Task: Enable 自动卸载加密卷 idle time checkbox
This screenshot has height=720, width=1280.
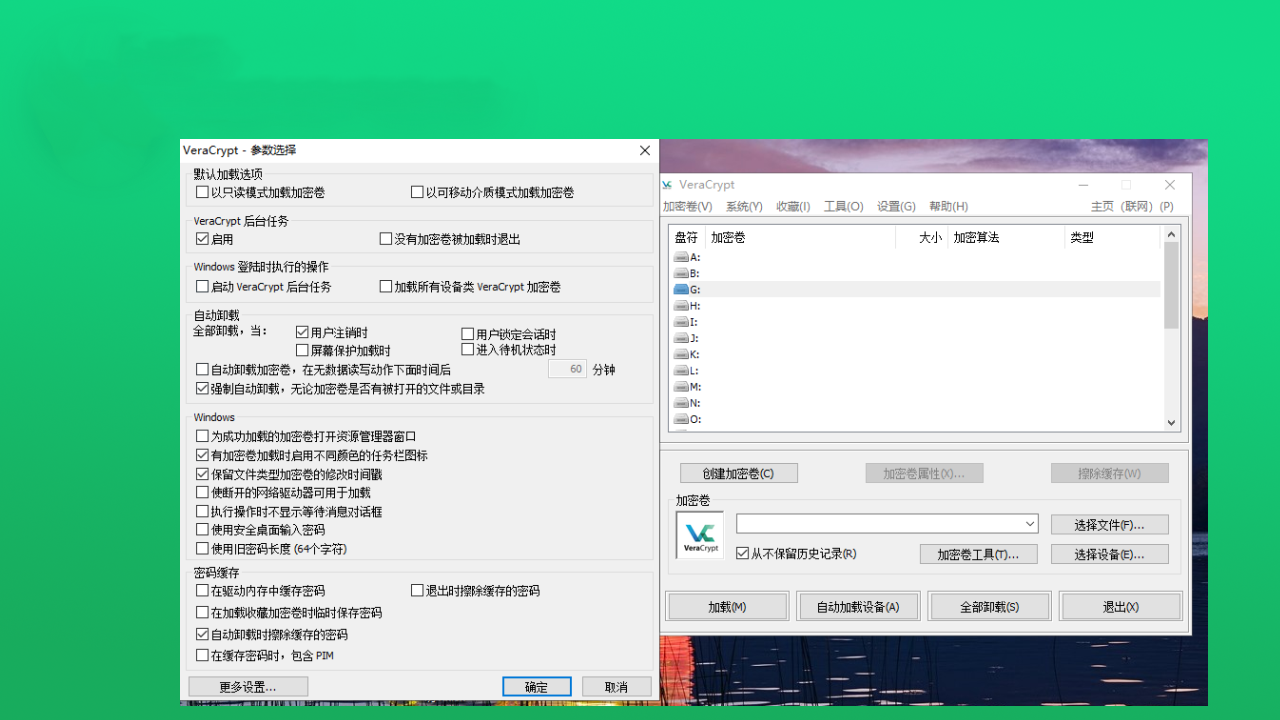Action: pos(203,369)
